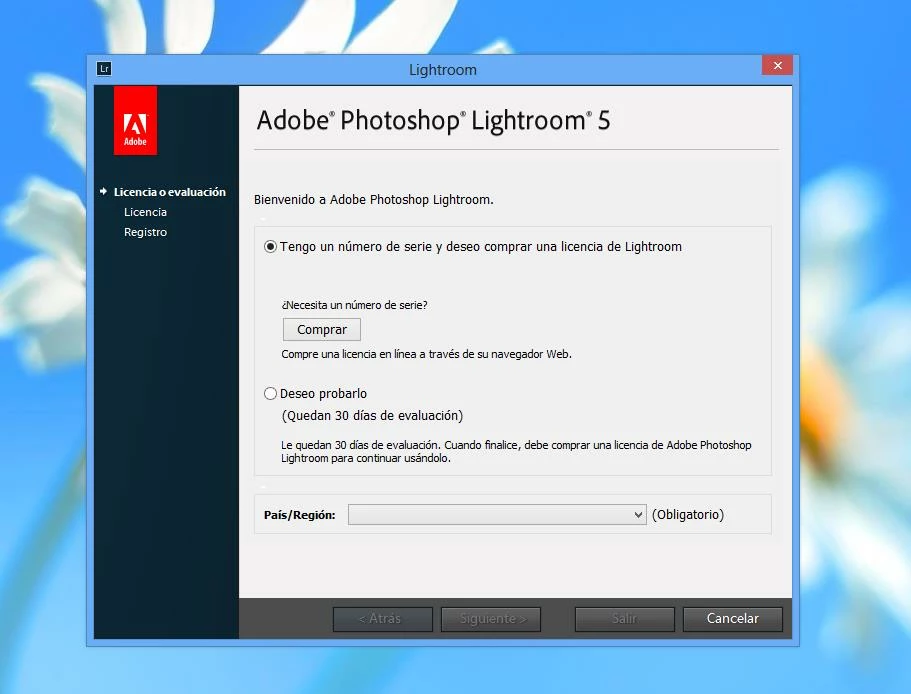Click the Lr icon in the title bar
This screenshot has height=694, width=911.
(x=104, y=69)
